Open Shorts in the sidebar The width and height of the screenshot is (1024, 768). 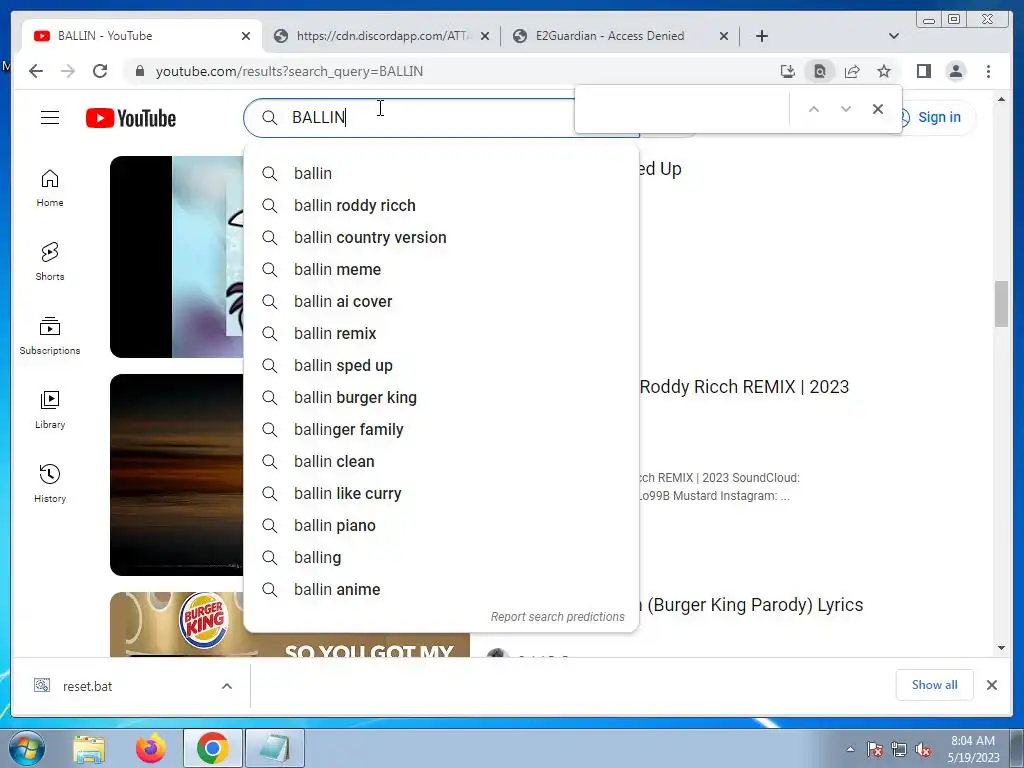coord(50,262)
